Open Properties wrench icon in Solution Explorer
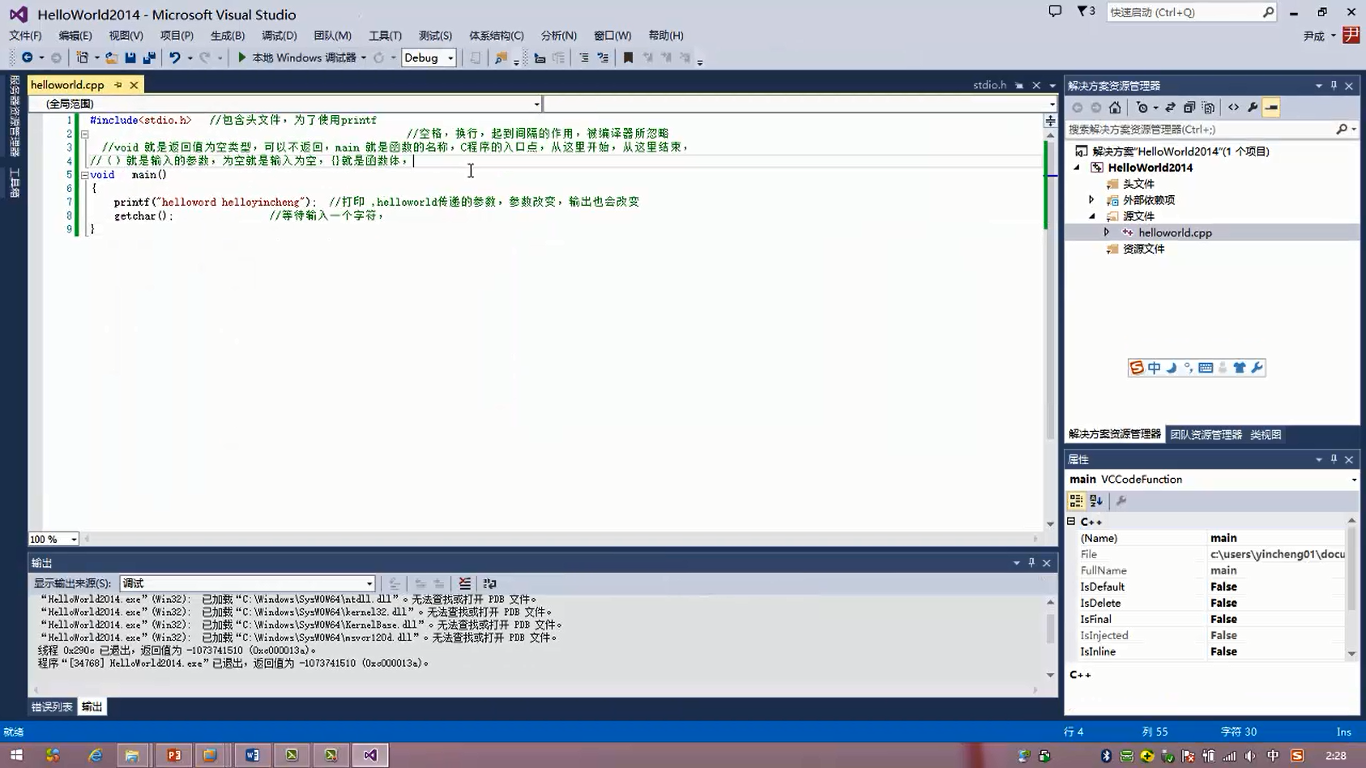The height and width of the screenshot is (768, 1366). tap(1252, 108)
